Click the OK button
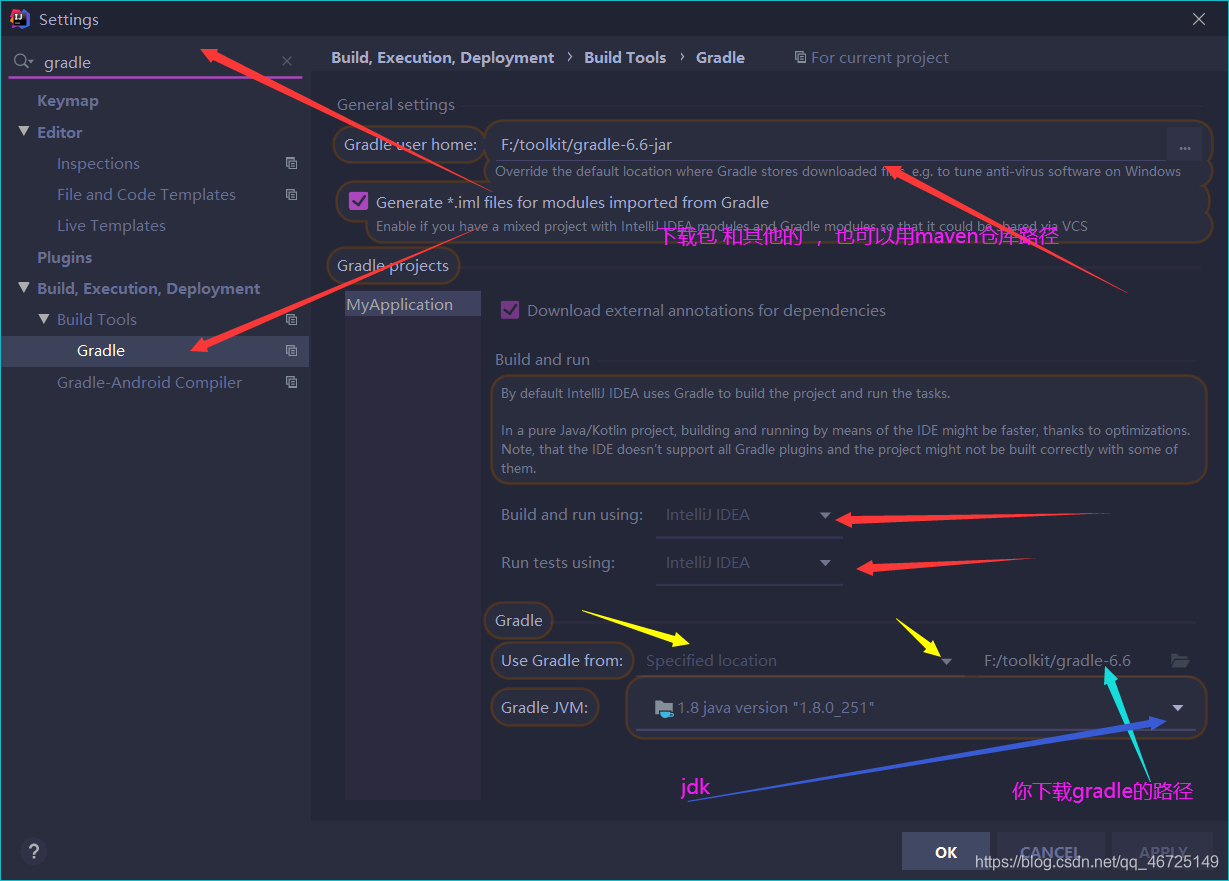1229x881 pixels. coord(946,852)
